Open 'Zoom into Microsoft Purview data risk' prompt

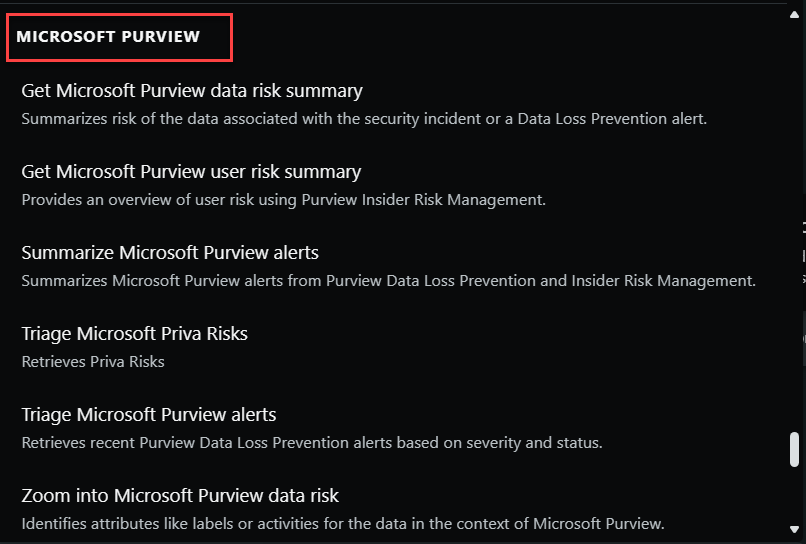click(x=180, y=496)
